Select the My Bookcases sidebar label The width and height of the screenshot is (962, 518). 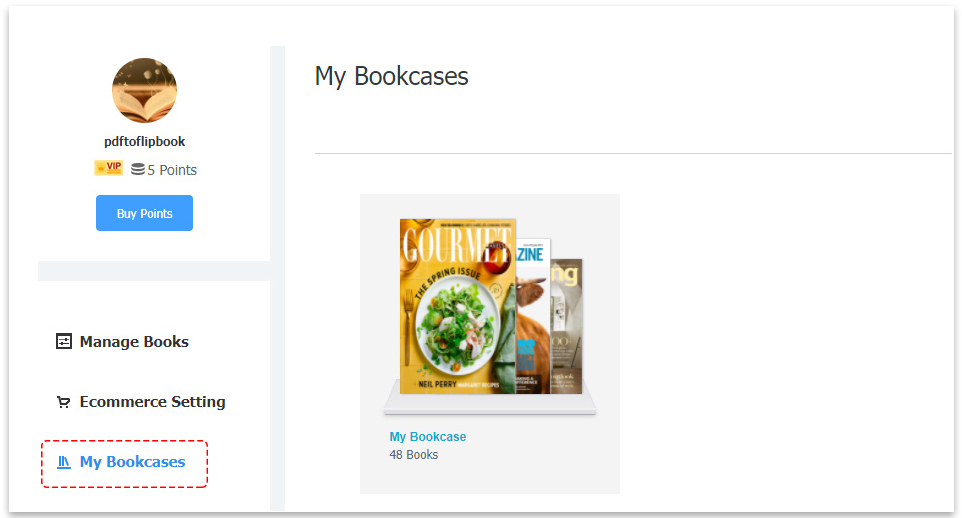pos(132,462)
